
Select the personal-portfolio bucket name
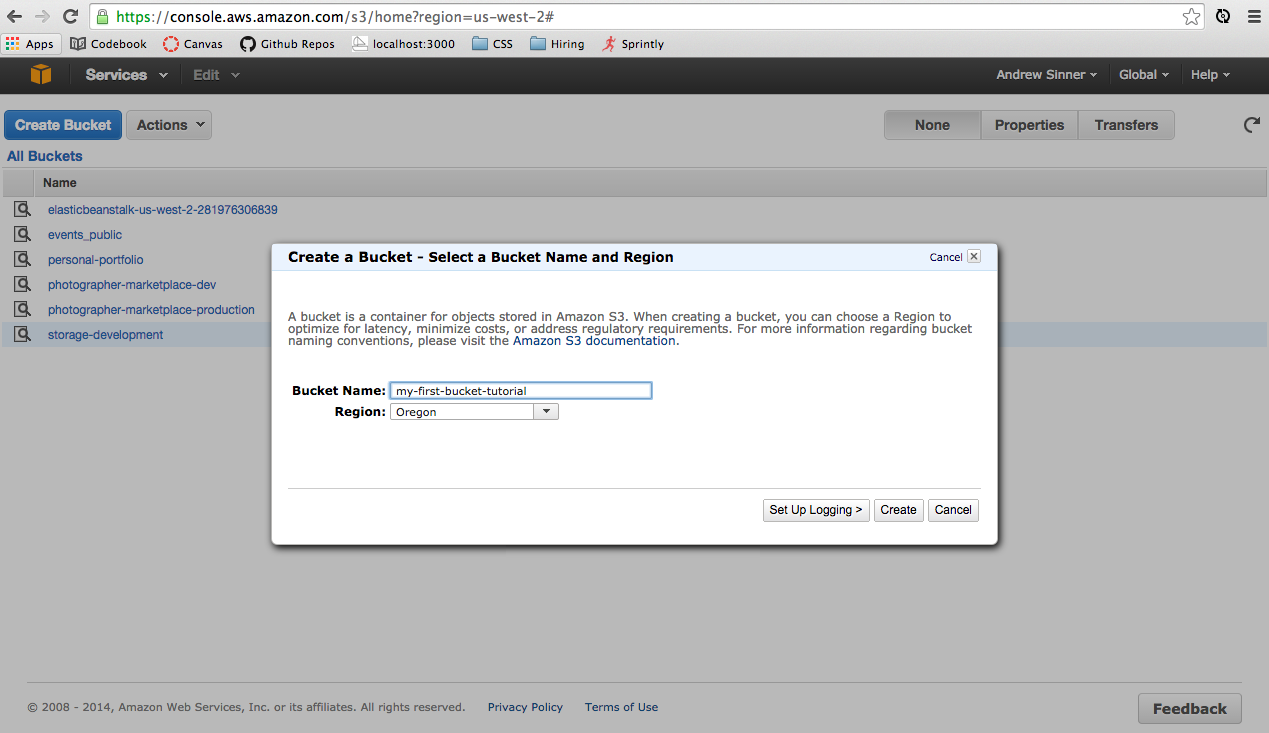tap(96, 260)
